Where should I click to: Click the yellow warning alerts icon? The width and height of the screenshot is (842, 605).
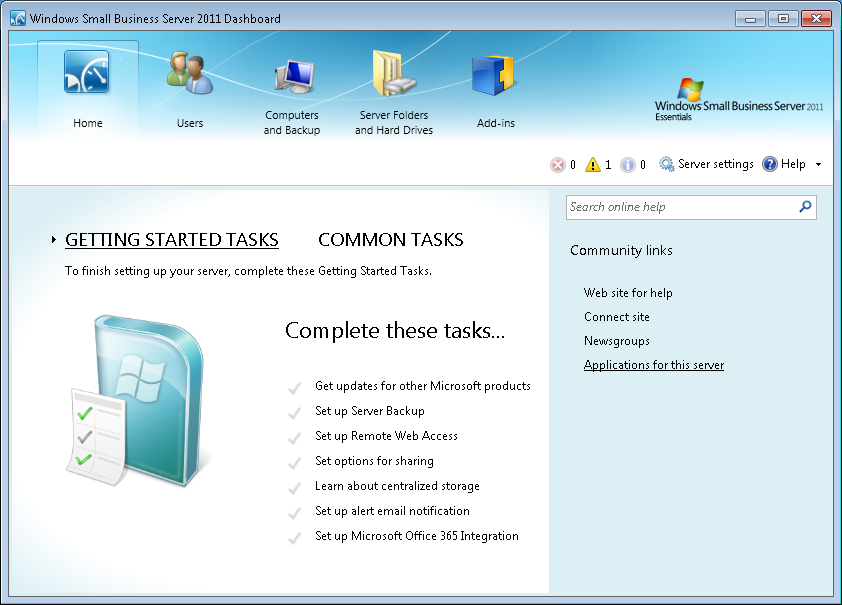592,164
